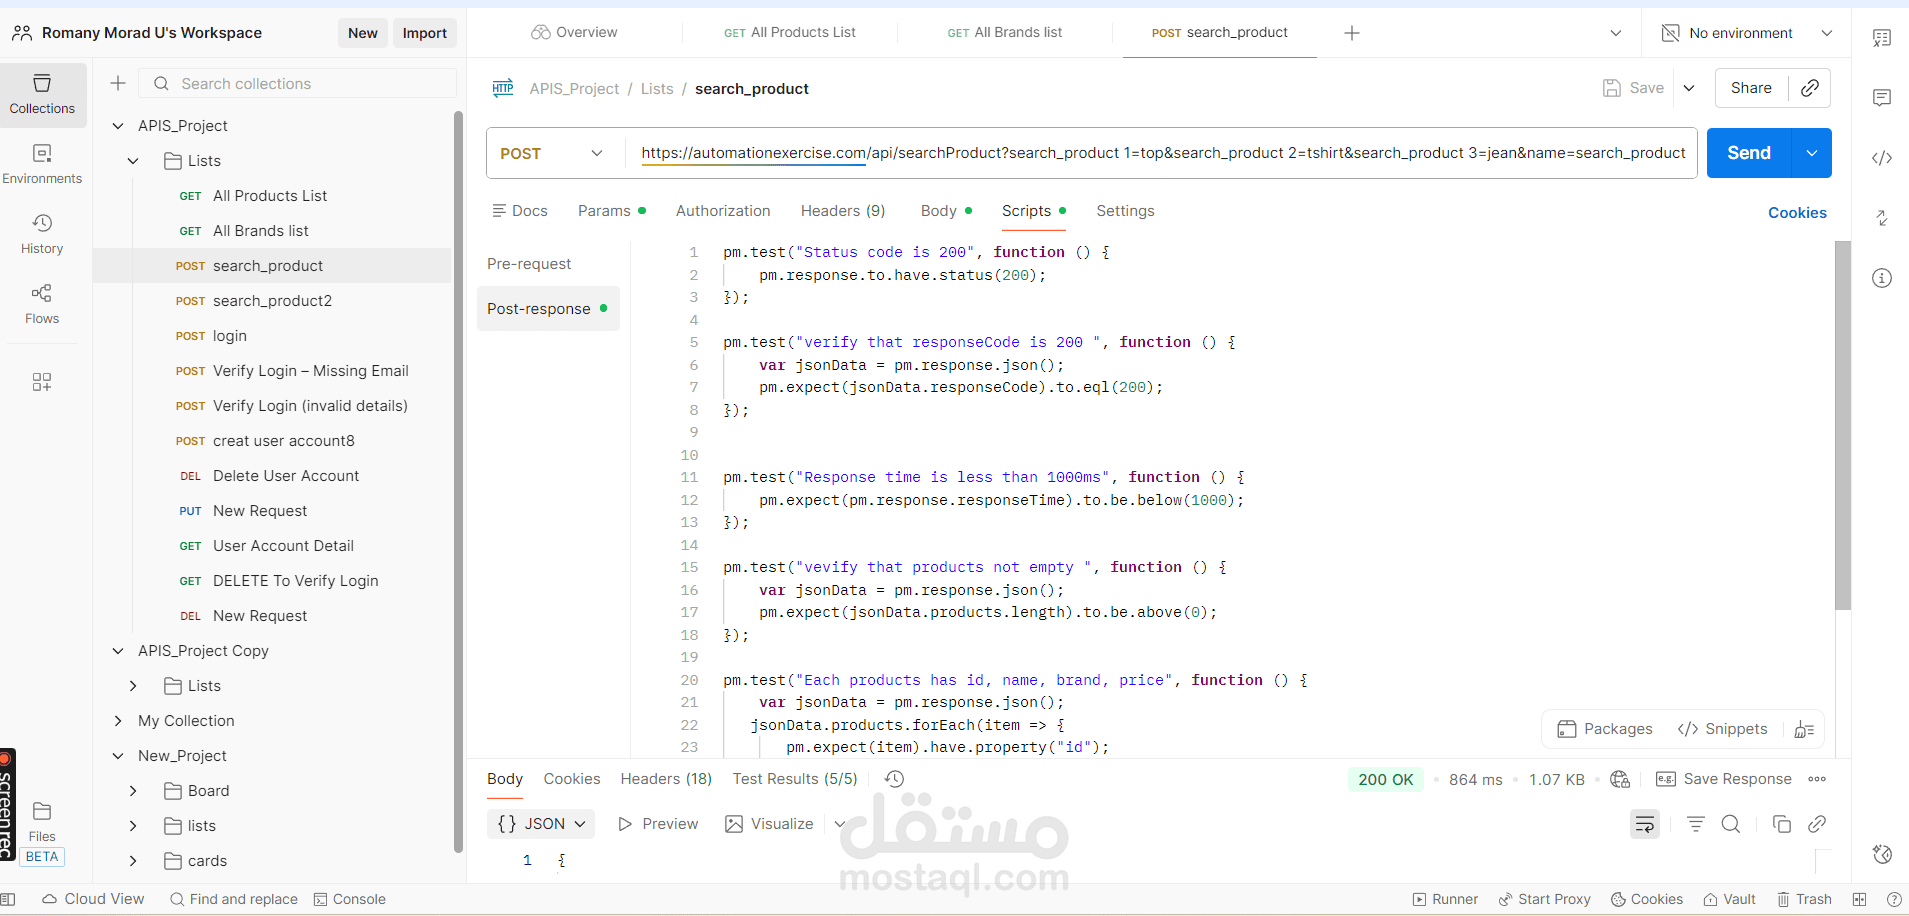1909x916 pixels.
Task: Open the No environment selector
Action: point(1747,33)
